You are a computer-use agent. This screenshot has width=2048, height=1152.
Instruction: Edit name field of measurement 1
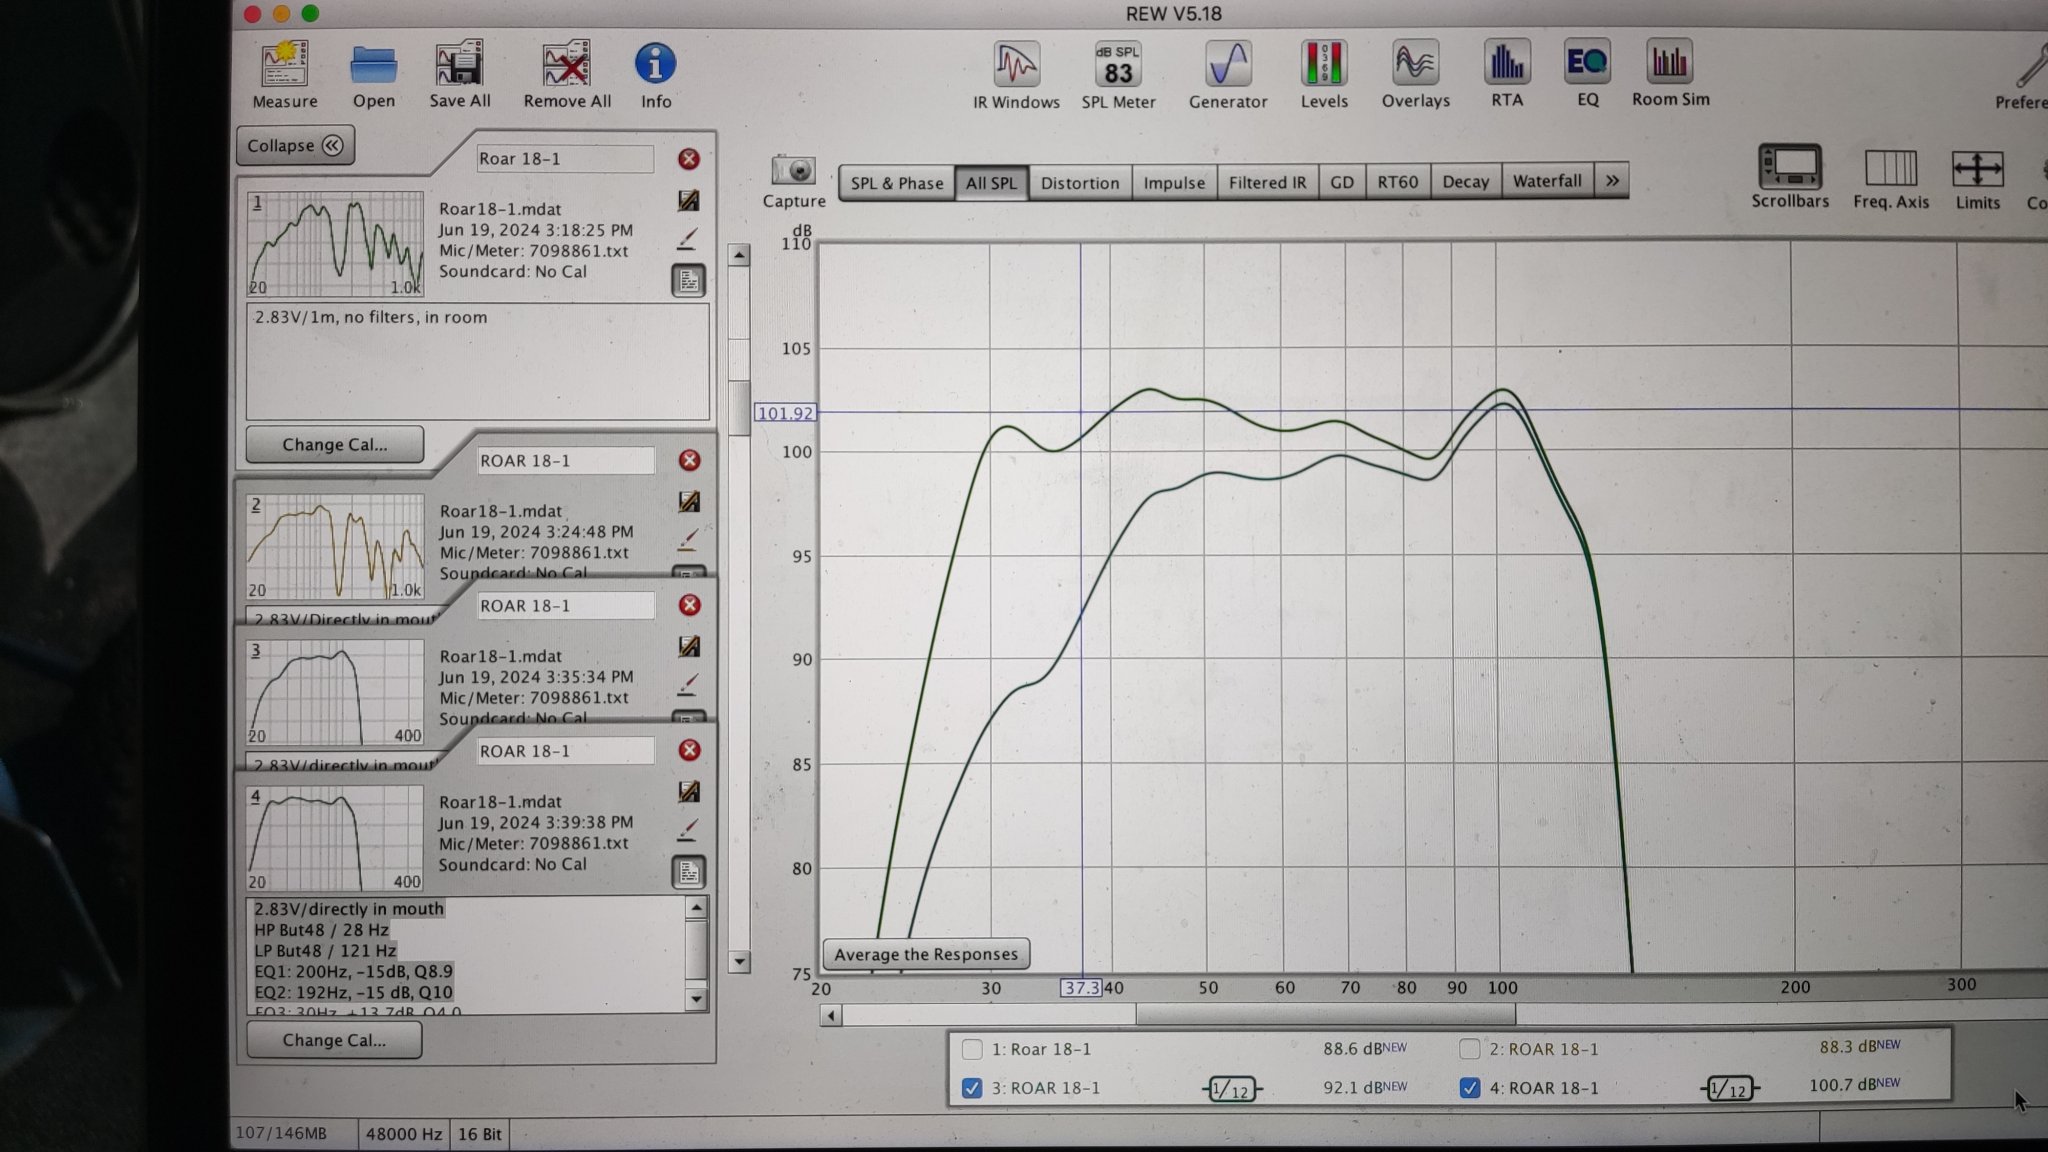point(564,159)
